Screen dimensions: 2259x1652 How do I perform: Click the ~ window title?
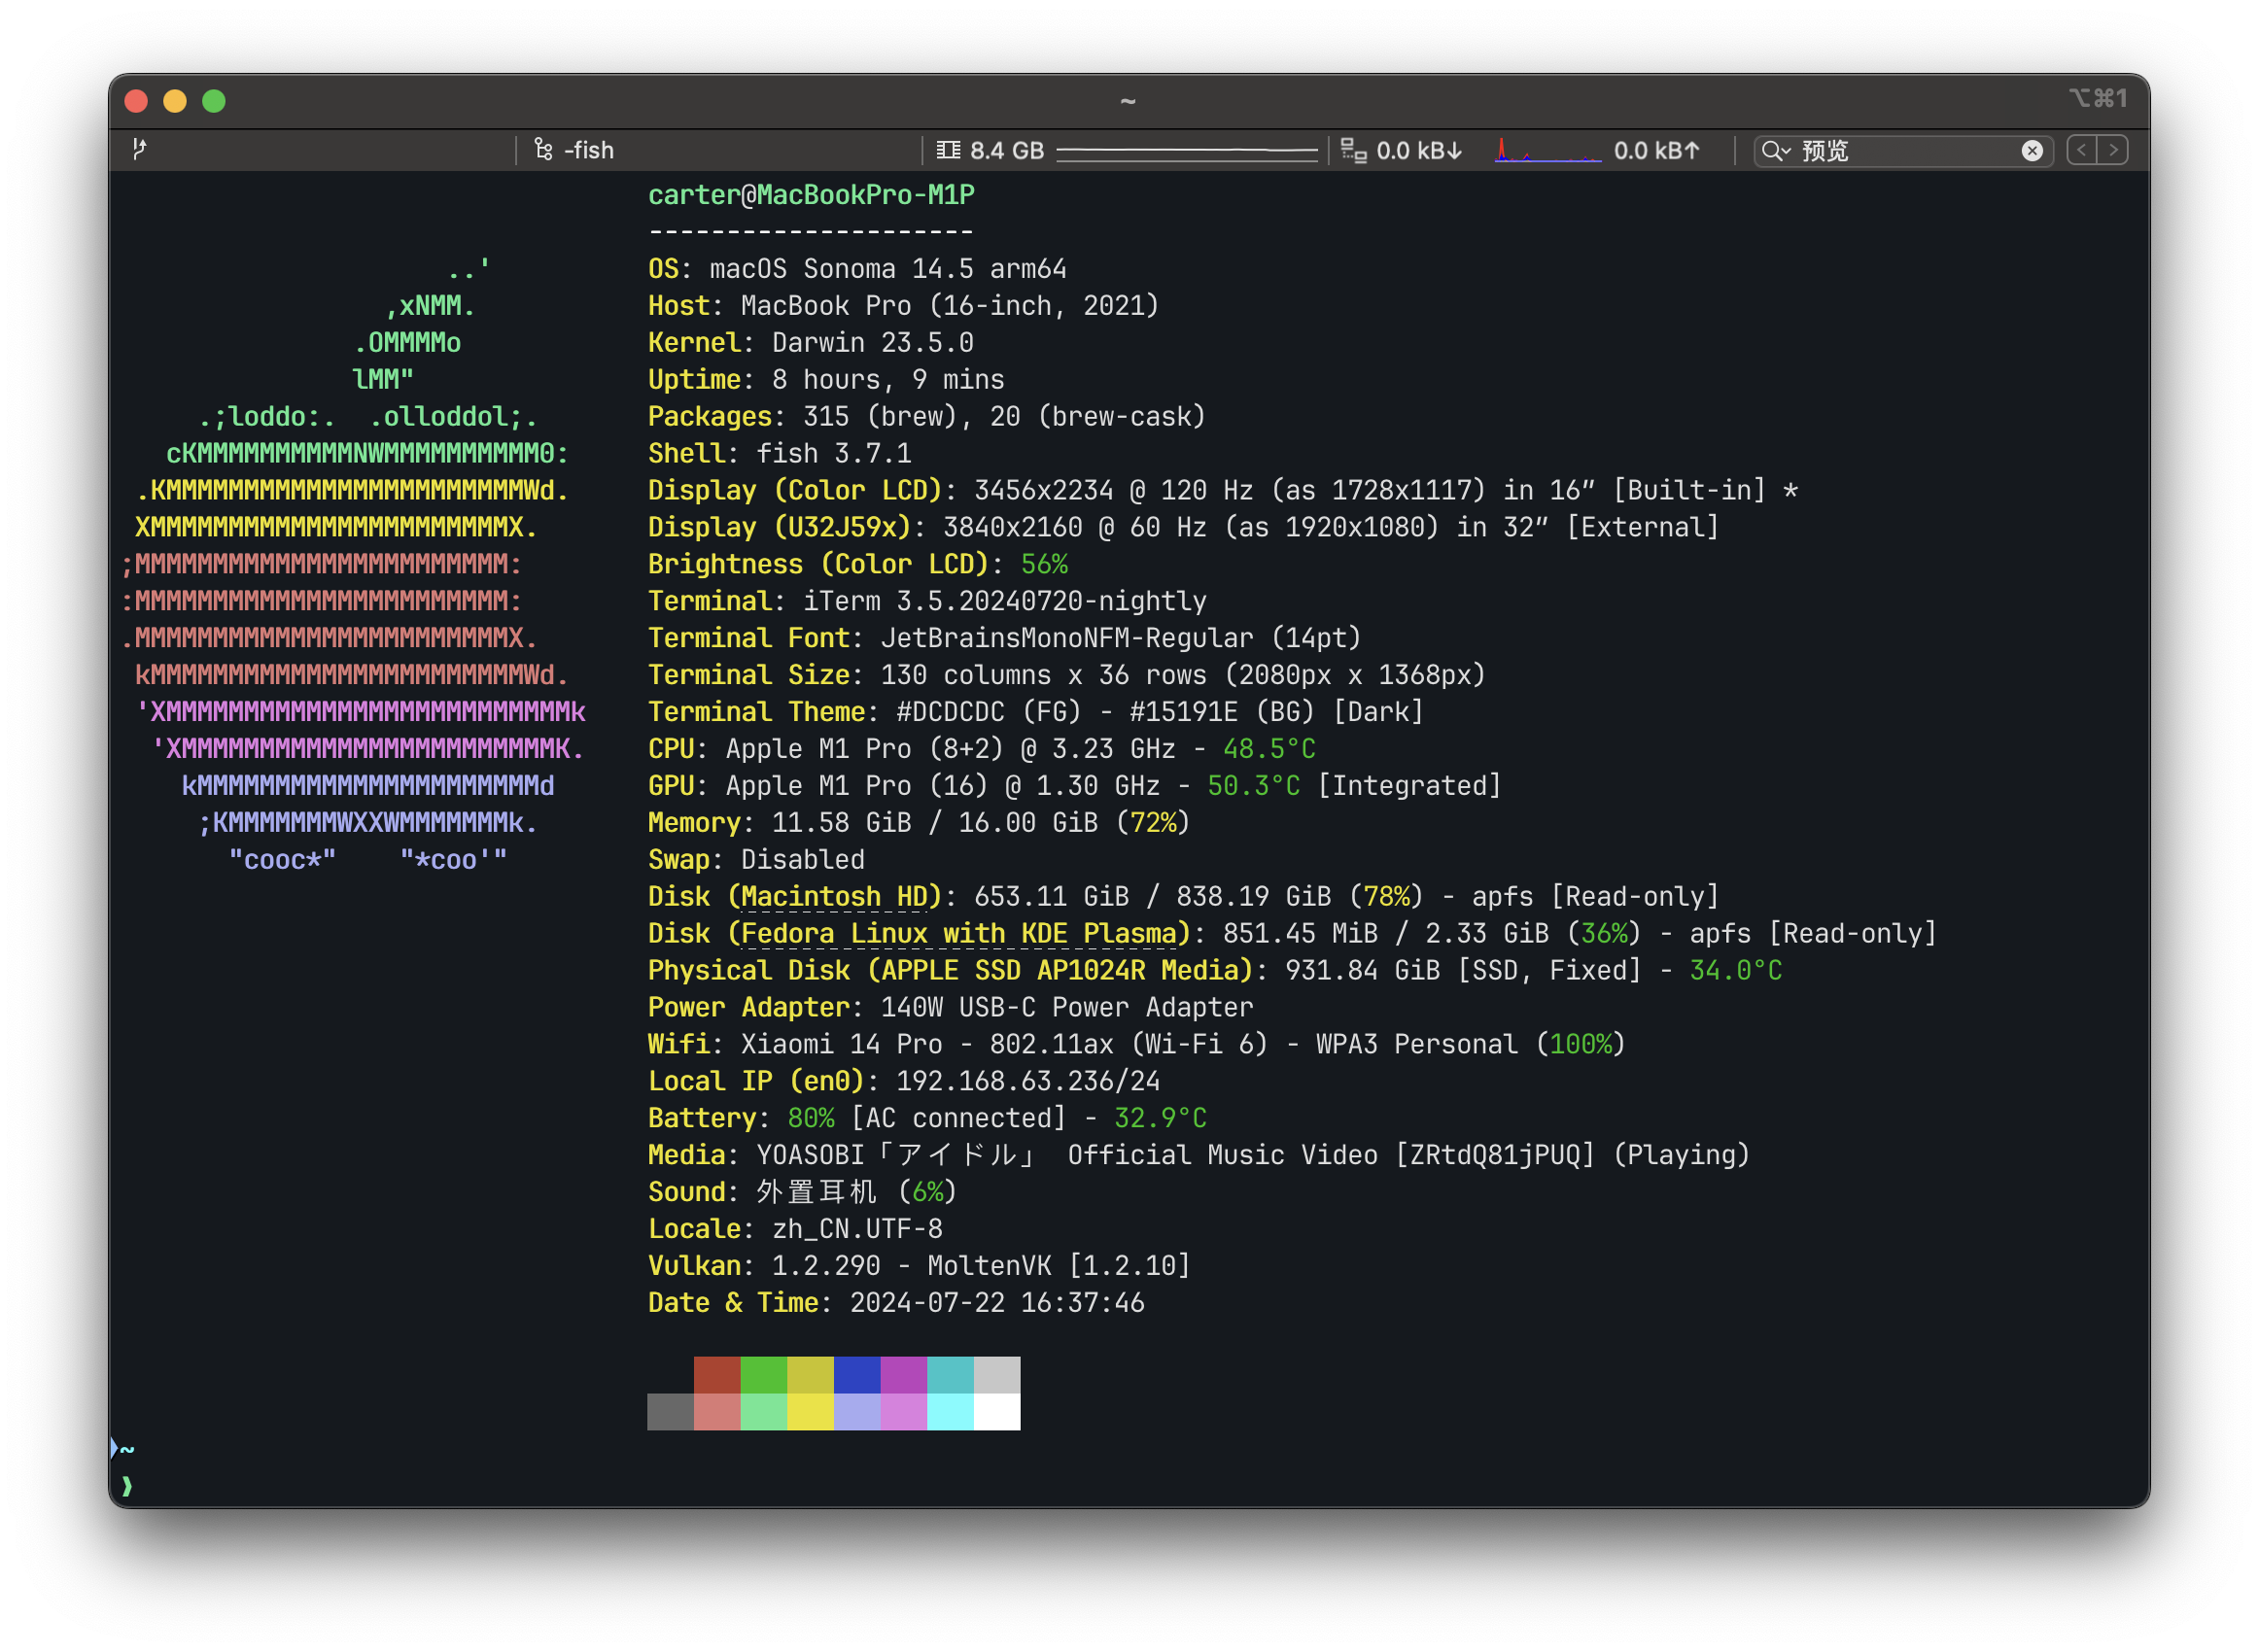[1128, 101]
